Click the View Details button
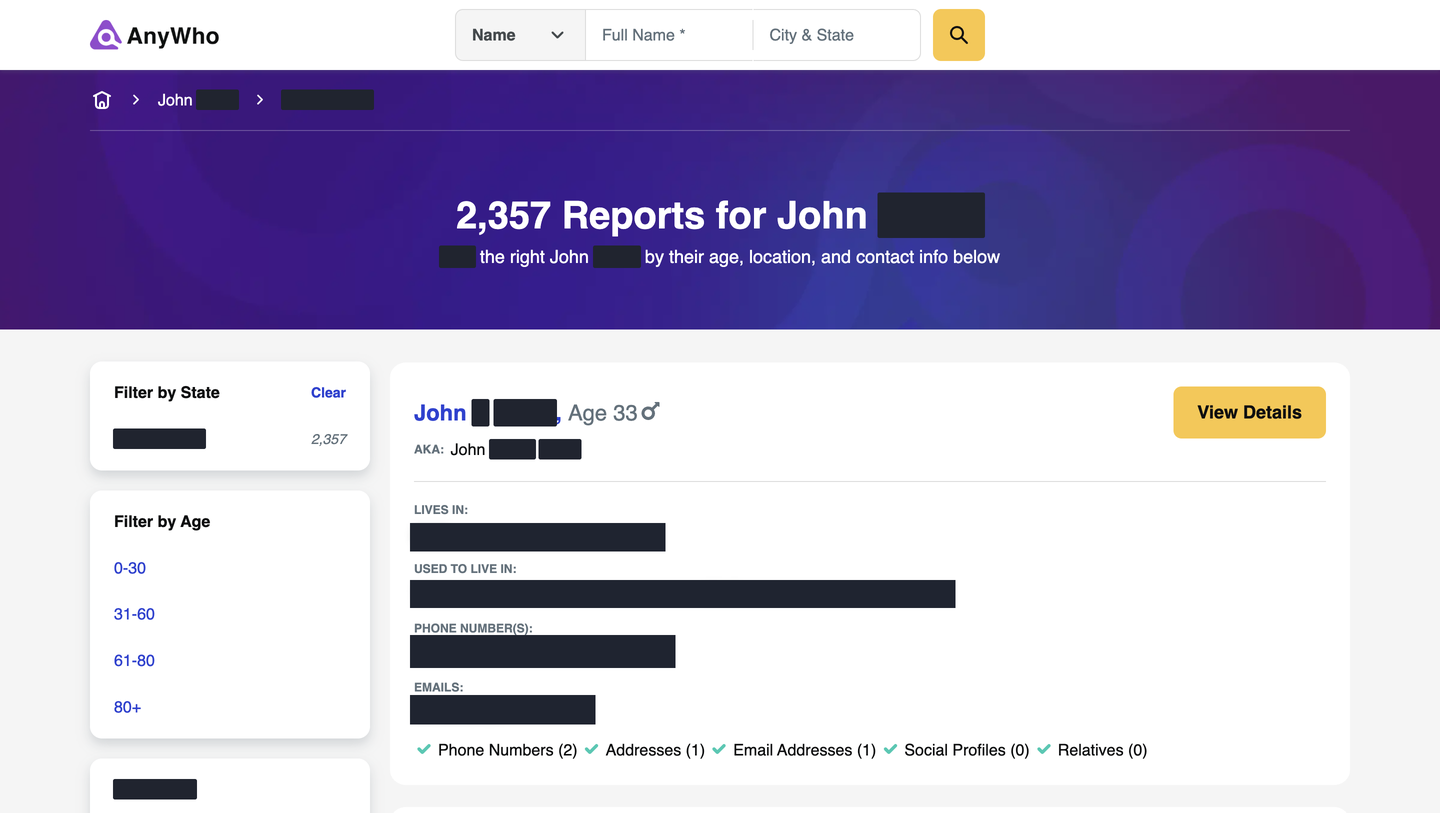Screen dimensions: 1440x813 click(x=1249, y=412)
